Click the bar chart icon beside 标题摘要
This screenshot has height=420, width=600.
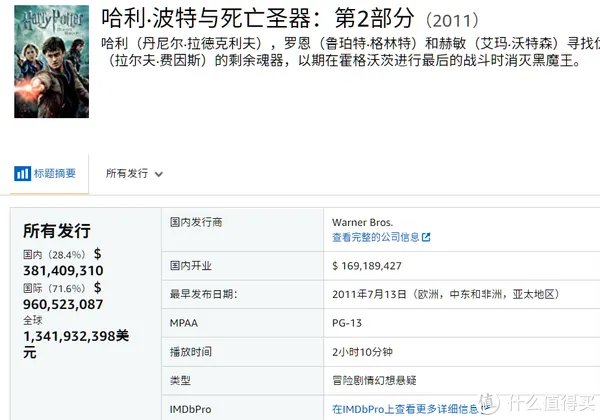[23, 174]
